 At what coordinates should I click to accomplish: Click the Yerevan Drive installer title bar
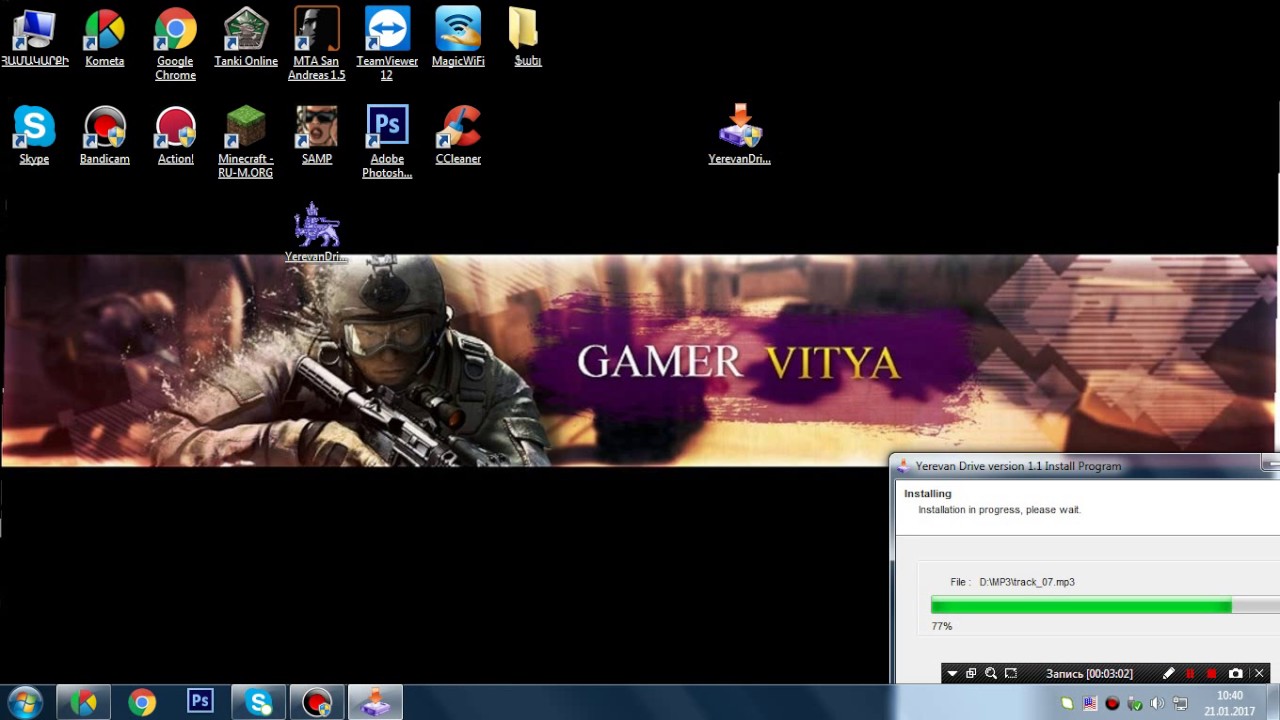1085,465
